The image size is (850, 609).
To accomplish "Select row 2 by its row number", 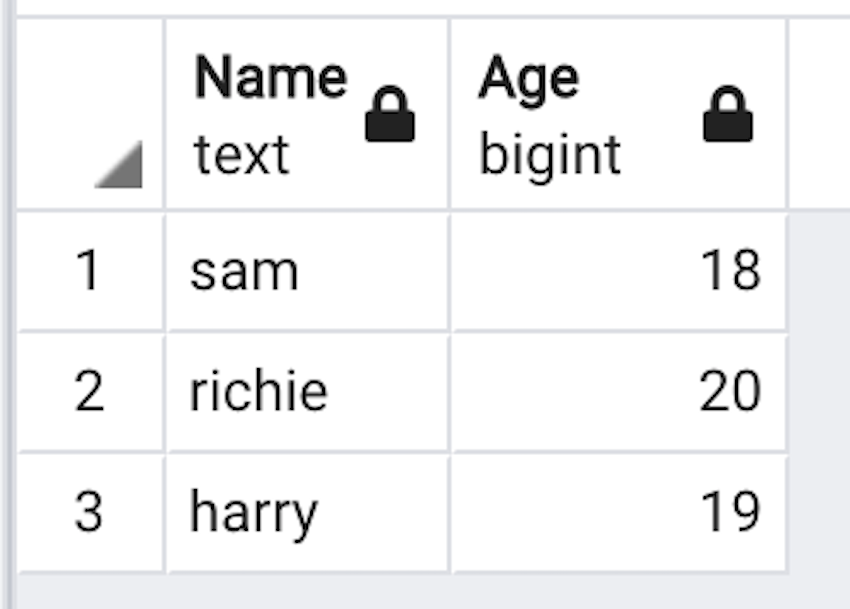I will click(89, 391).
